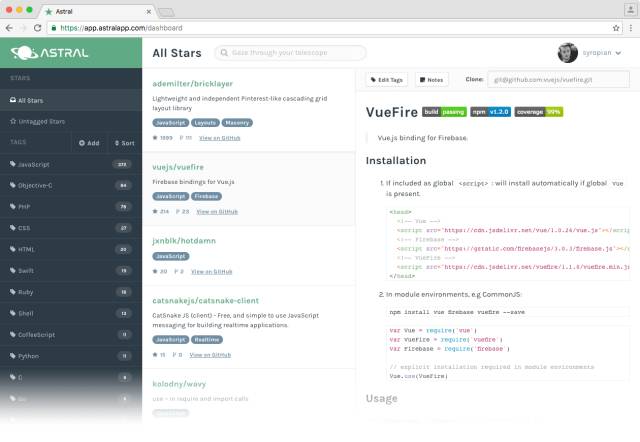
Task: Open Notes for the repository
Action: click(x=432, y=80)
